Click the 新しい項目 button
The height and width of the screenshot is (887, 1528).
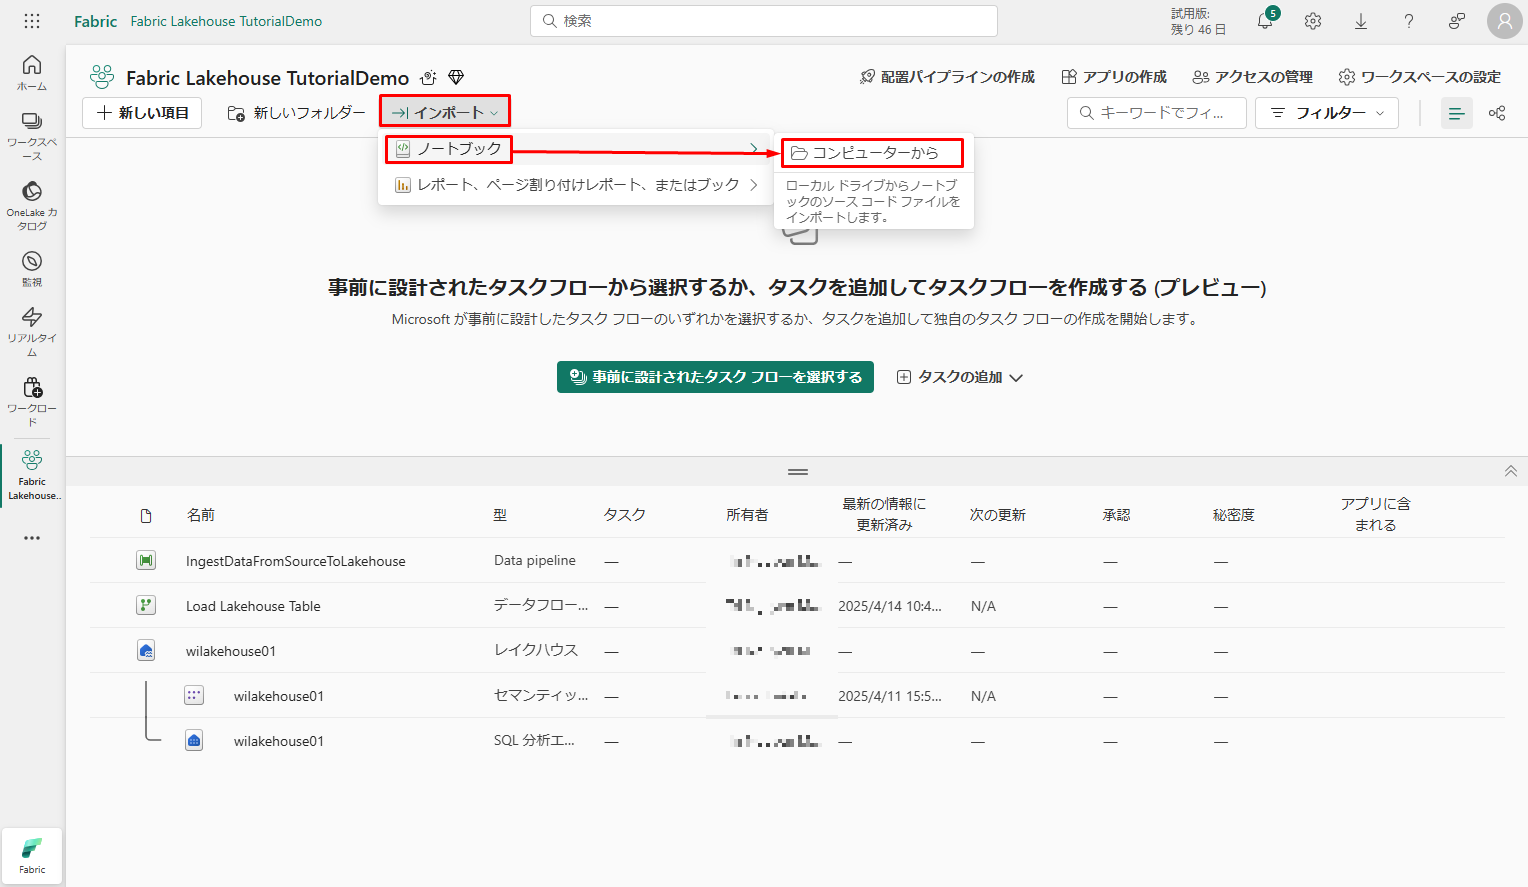[143, 113]
